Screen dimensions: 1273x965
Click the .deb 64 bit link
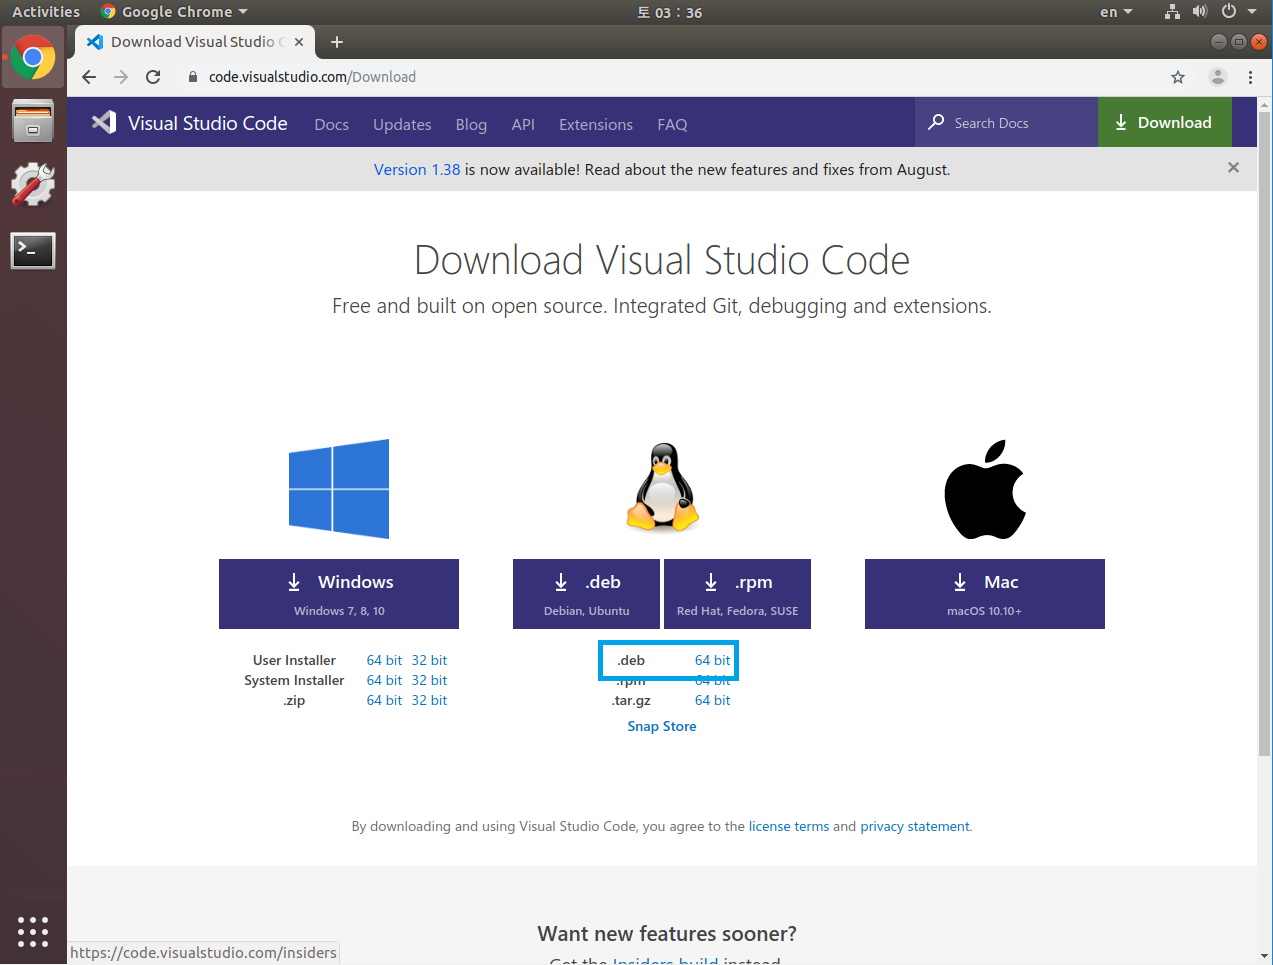(712, 660)
